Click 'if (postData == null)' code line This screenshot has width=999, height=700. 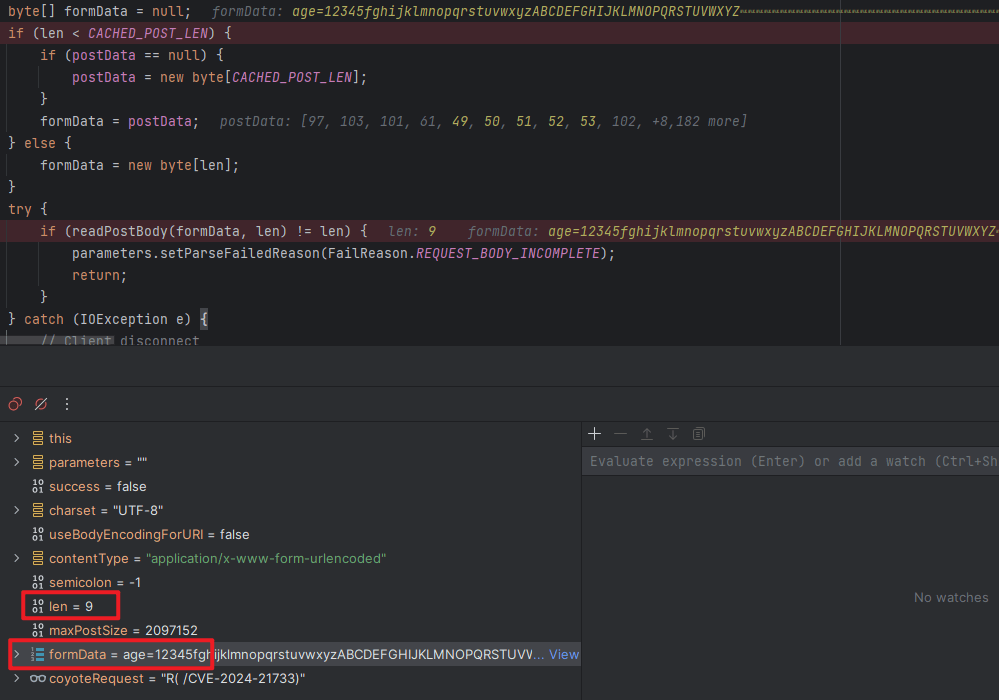click(132, 55)
